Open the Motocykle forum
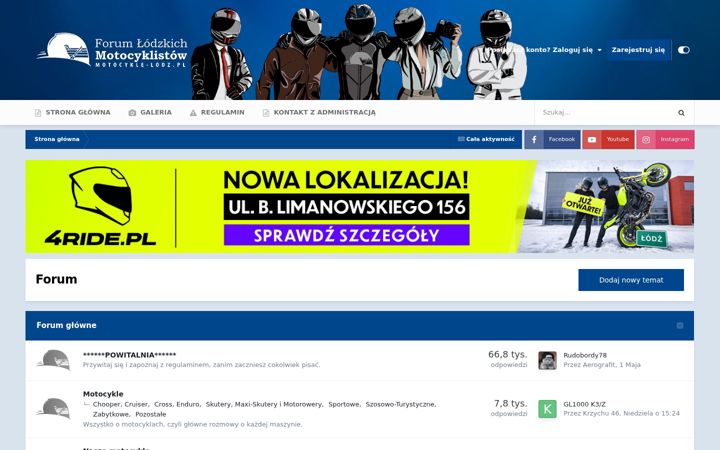Image resolution: width=720 pixels, height=450 pixels. [103, 394]
